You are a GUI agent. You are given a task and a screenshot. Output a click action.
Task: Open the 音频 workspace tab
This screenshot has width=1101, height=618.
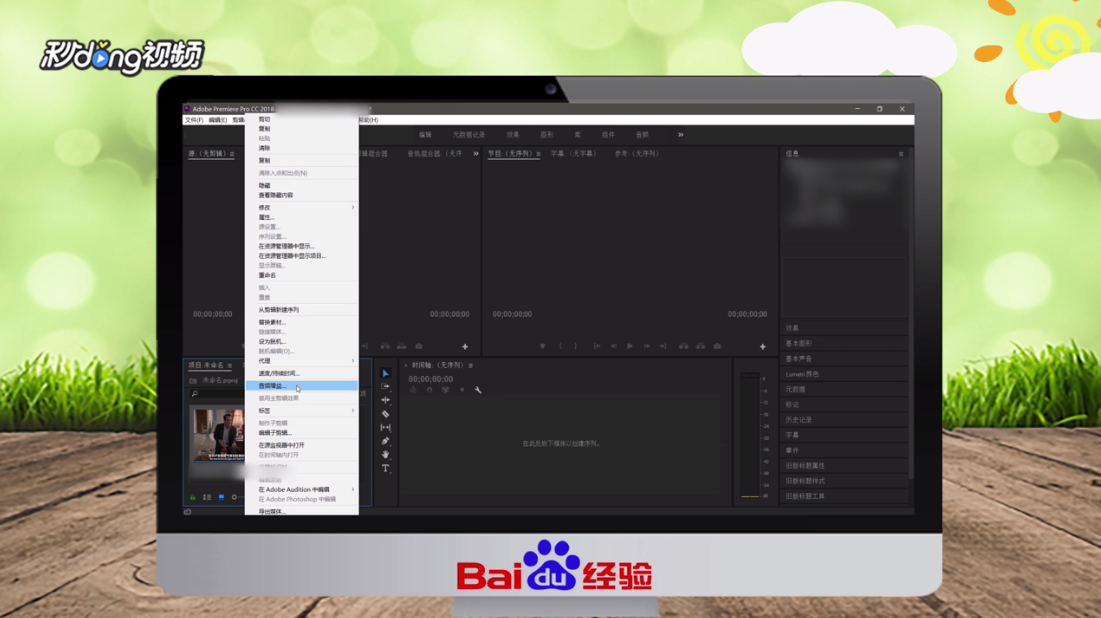click(x=642, y=135)
